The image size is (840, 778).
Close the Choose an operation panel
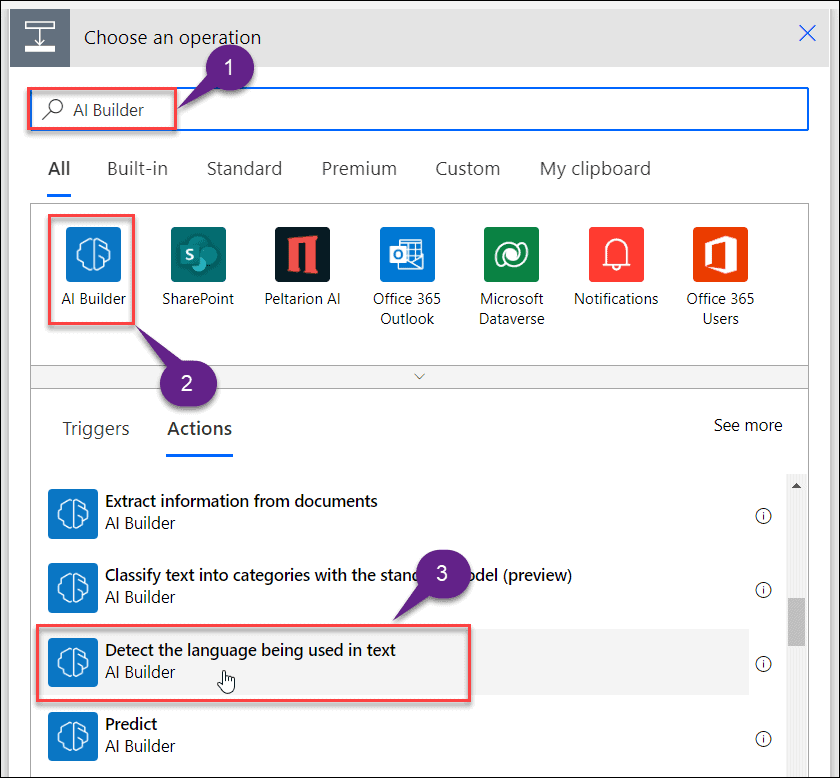pos(807,33)
